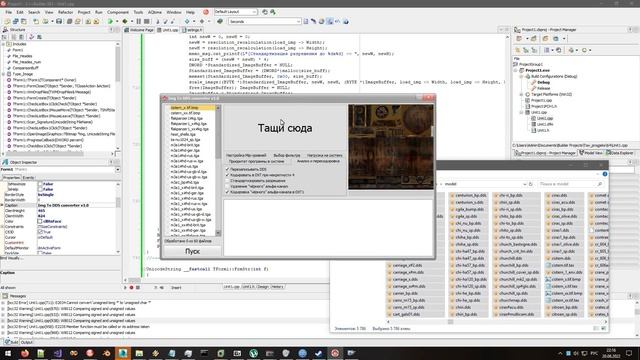Click the Caption property value field
Screen dimensions: 640x360
(x=76, y=205)
